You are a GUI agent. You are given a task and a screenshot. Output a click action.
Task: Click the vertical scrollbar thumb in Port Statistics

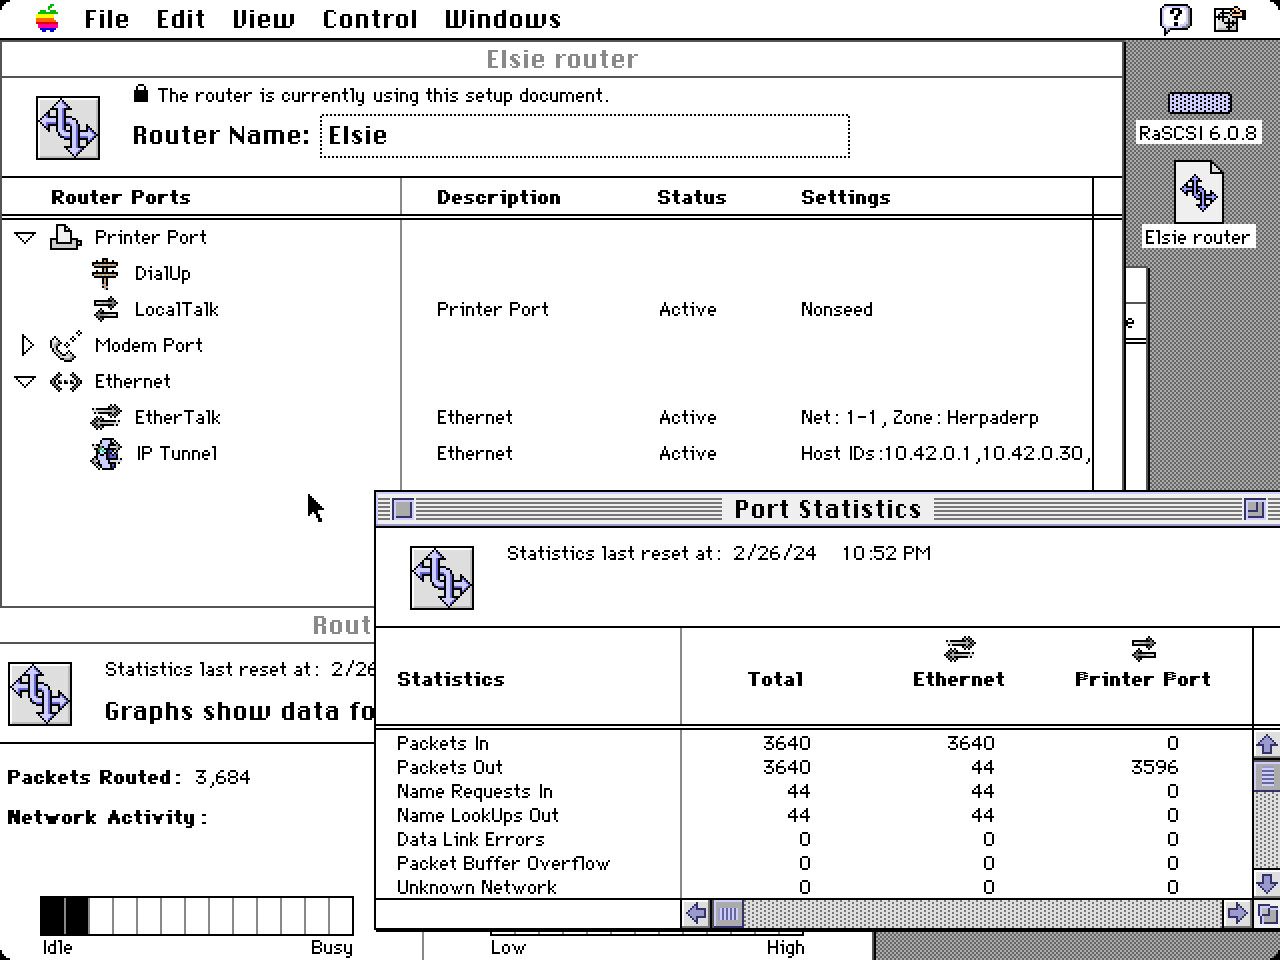click(1267, 775)
